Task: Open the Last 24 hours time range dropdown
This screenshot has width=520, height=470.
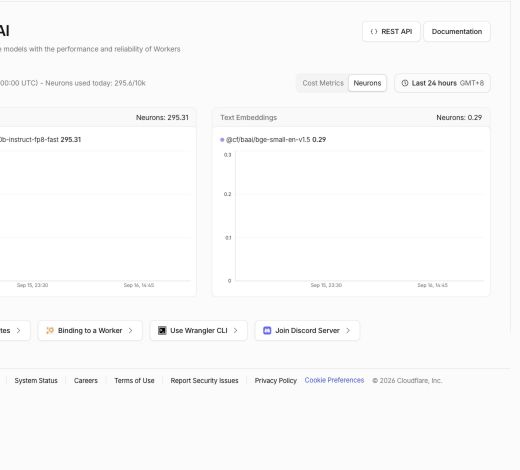Action: (442, 83)
